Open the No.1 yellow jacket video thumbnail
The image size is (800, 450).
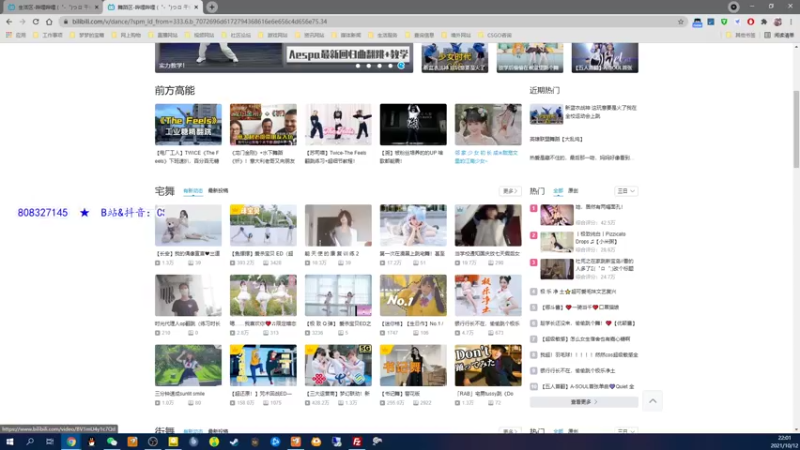click(413, 295)
